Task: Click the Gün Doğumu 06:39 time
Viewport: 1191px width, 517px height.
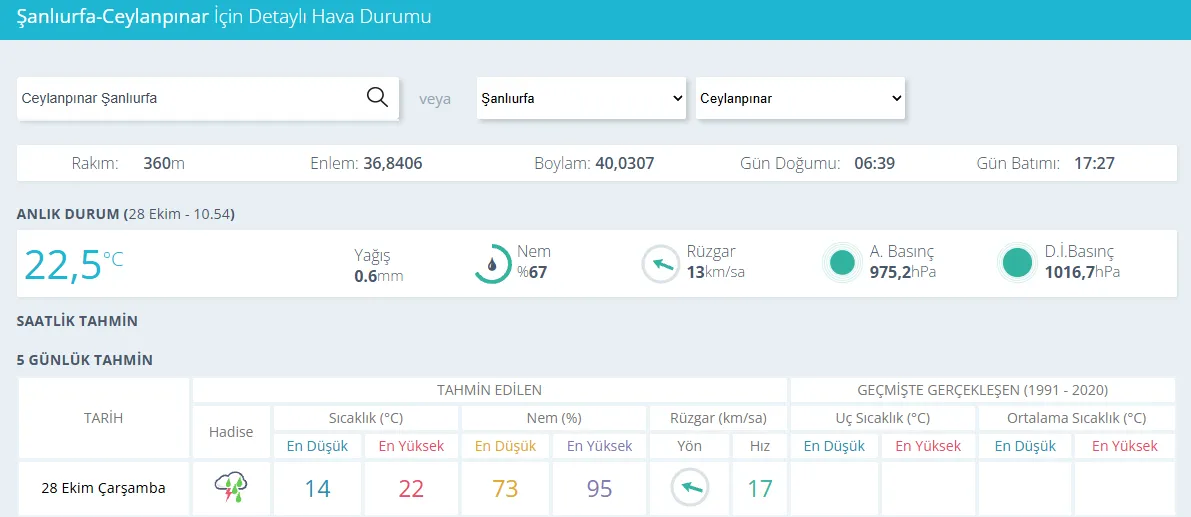Action: 875,163
